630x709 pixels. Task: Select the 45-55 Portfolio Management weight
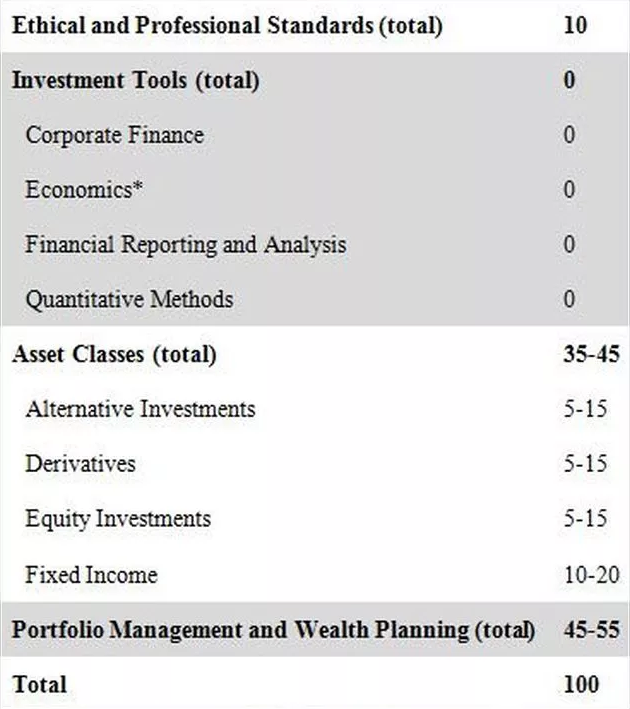[591, 630]
